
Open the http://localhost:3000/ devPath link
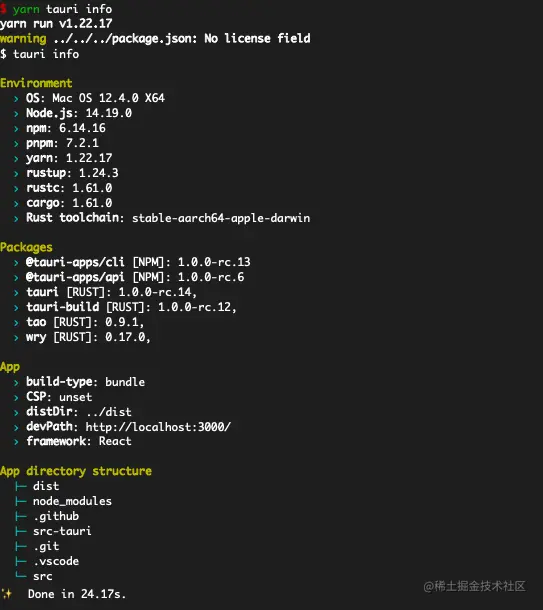click(158, 427)
